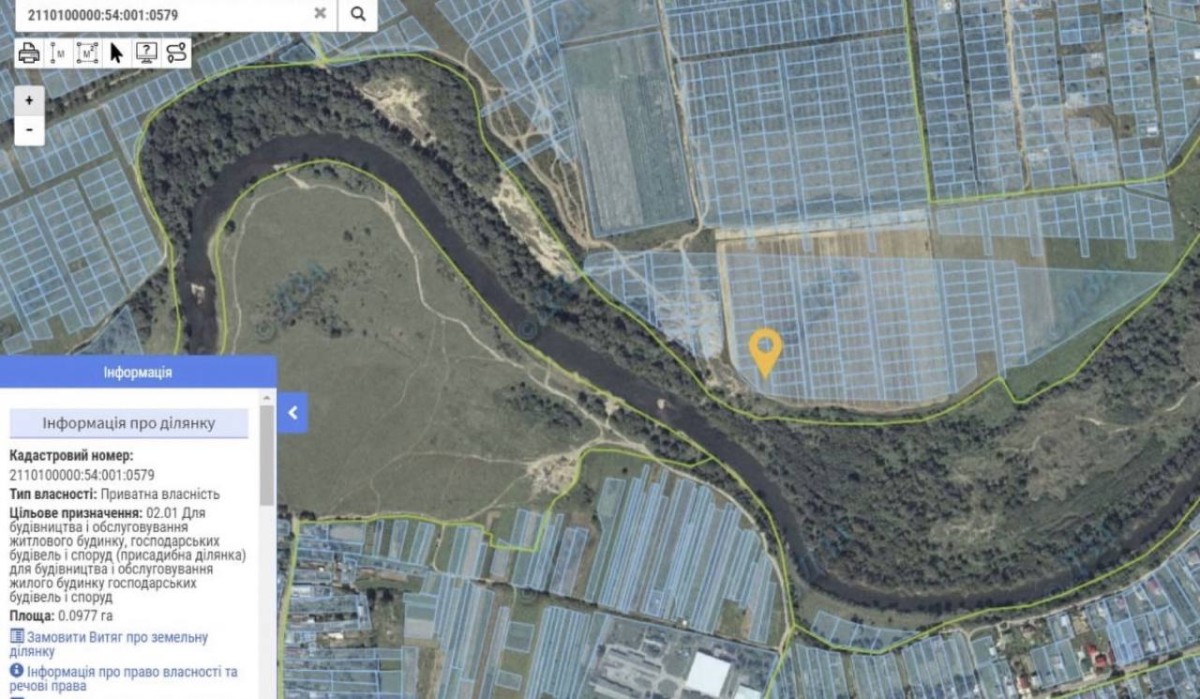1200x699 pixels.
Task: Click the blue info circle icon
Action: coord(16,670)
